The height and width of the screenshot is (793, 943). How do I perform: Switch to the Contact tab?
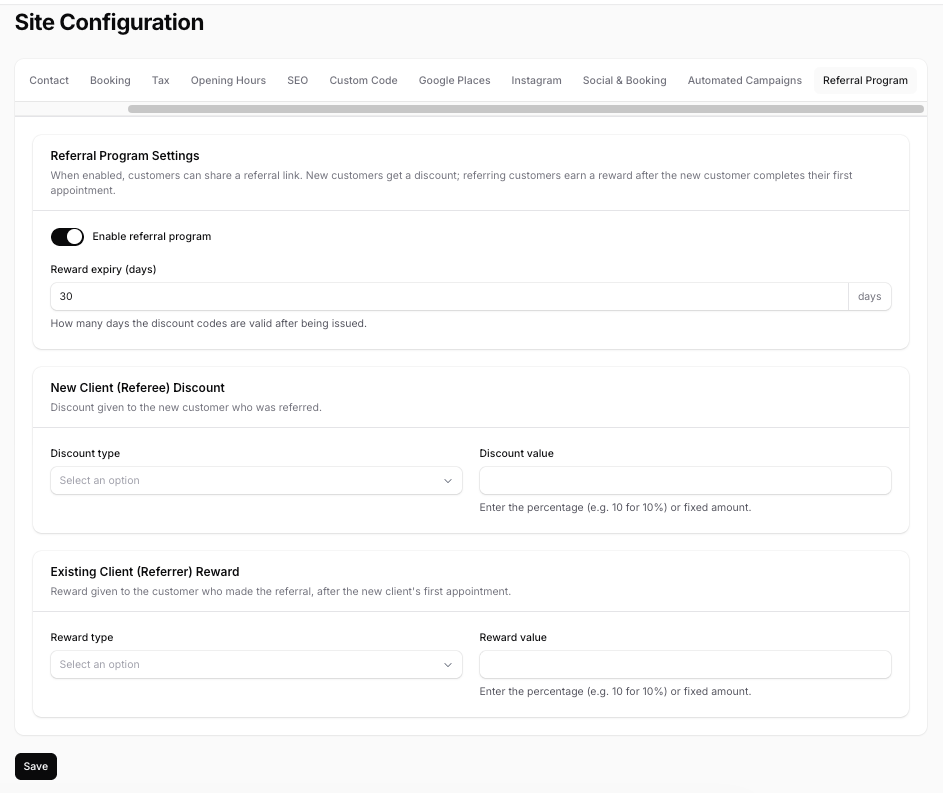pos(48,80)
